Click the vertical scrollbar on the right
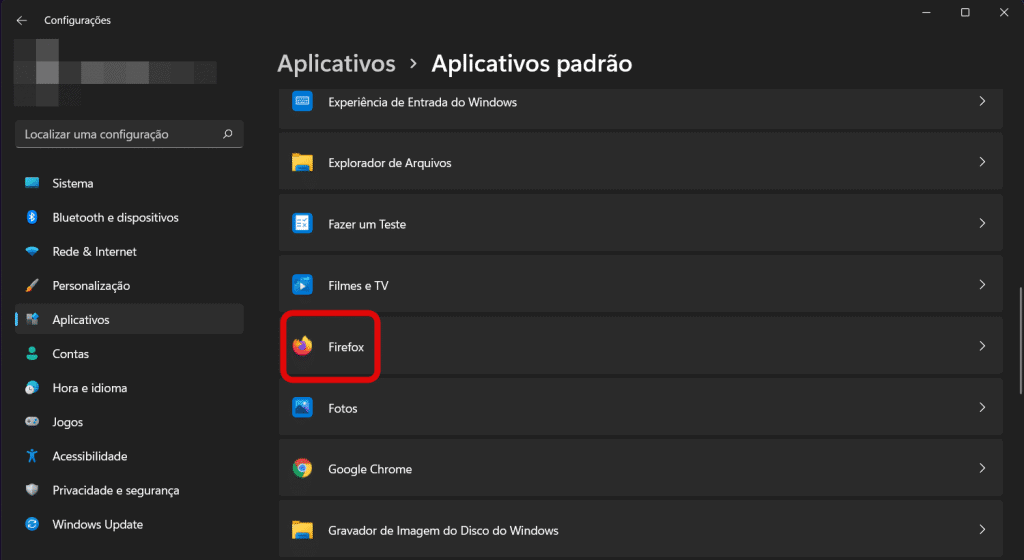The image size is (1024, 560). click(x=1021, y=341)
